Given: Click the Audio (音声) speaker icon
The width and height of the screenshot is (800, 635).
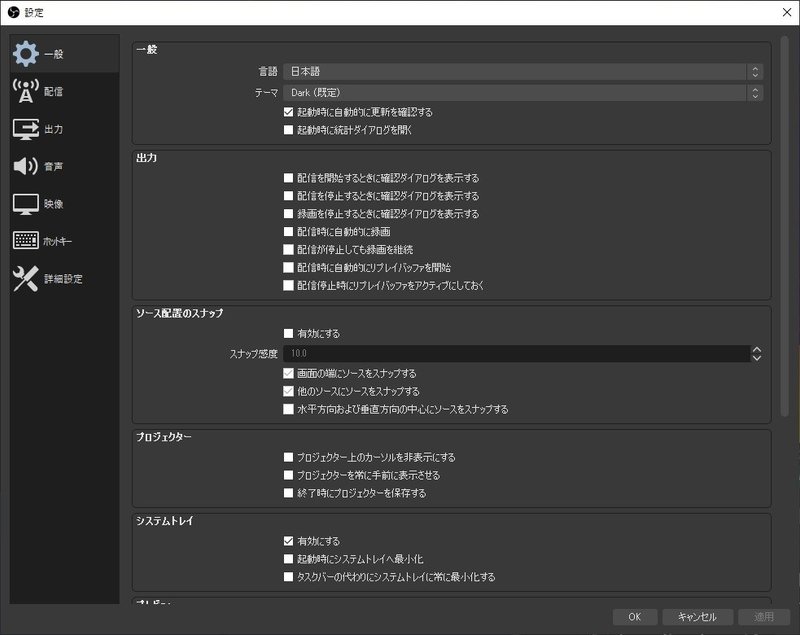Looking at the screenshot, I should (26, 166).
